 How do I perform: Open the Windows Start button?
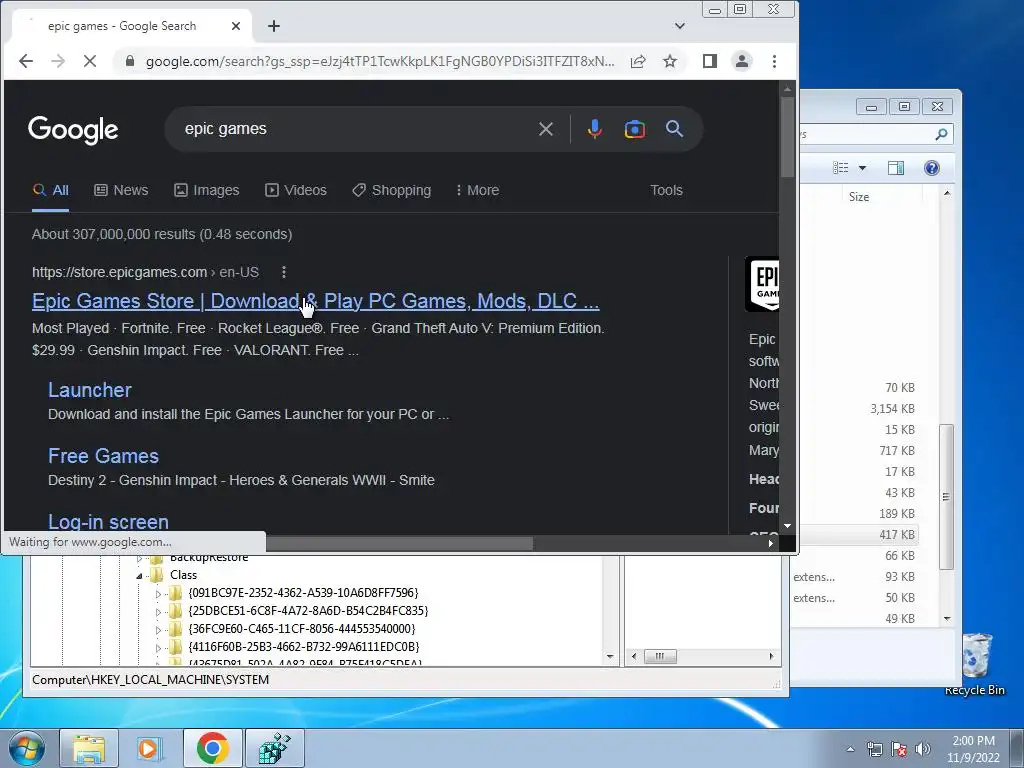26,748
